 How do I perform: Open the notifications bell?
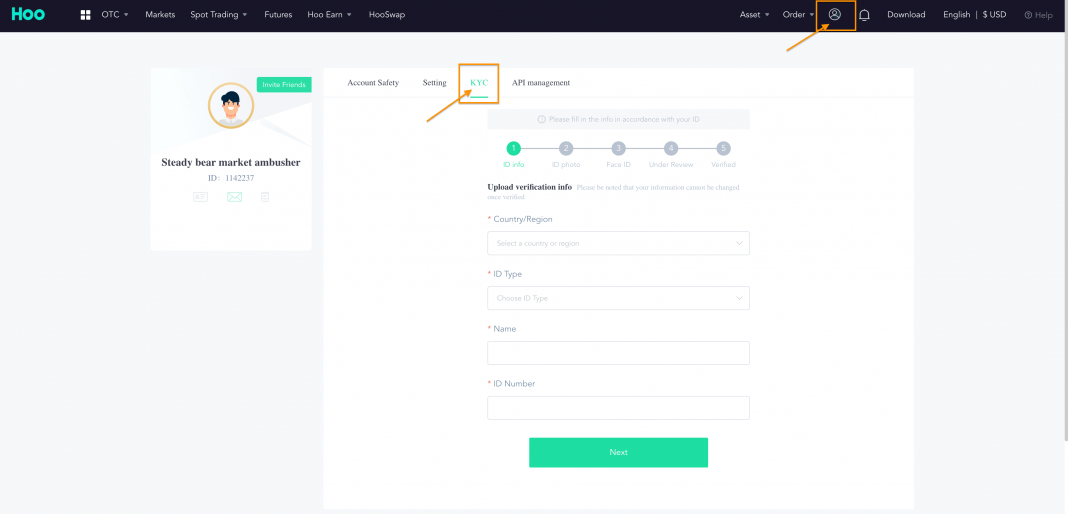pos(864,15)
